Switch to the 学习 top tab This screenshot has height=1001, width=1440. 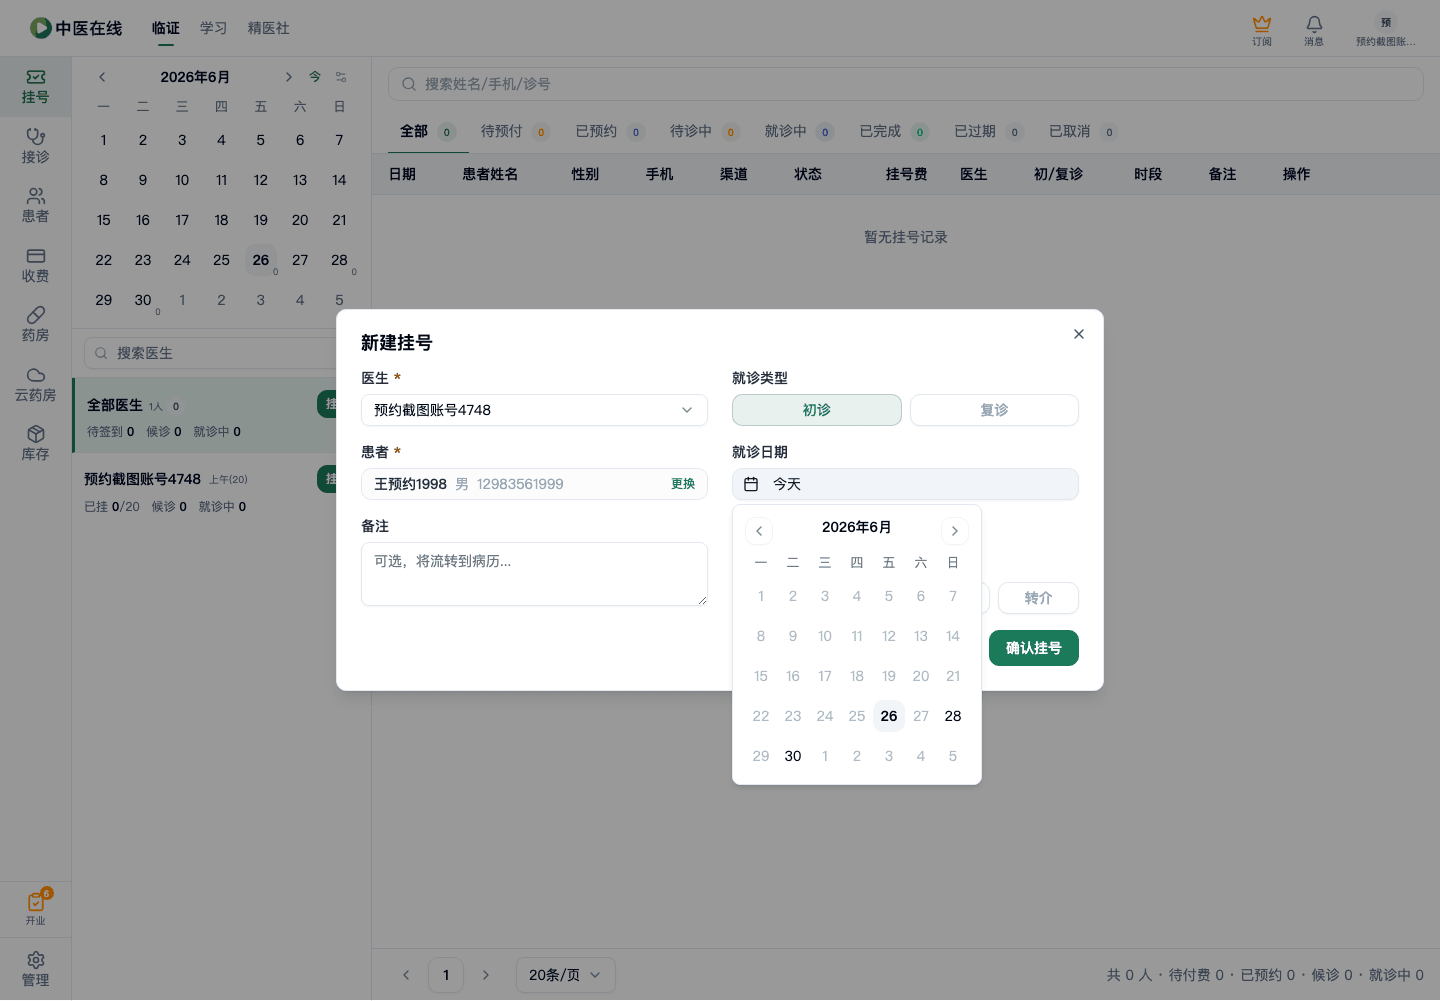tap(214, 28)
